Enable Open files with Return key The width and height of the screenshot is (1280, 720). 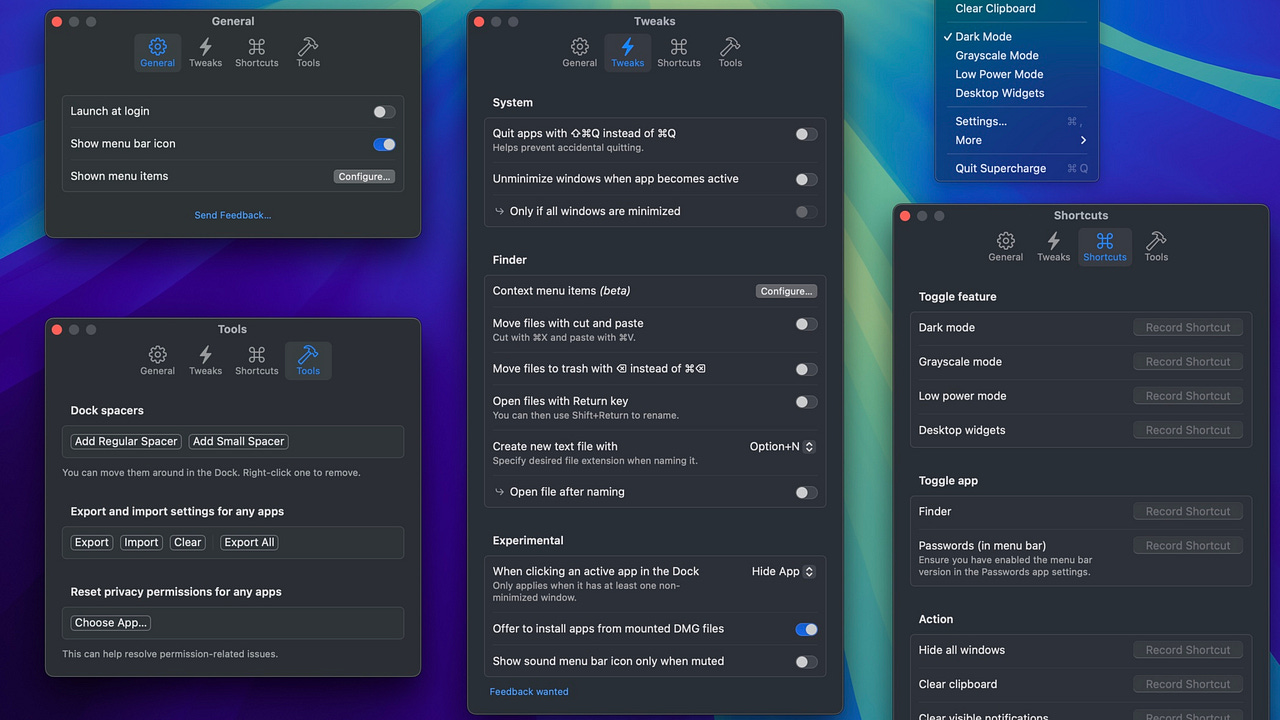coord(806,402)
